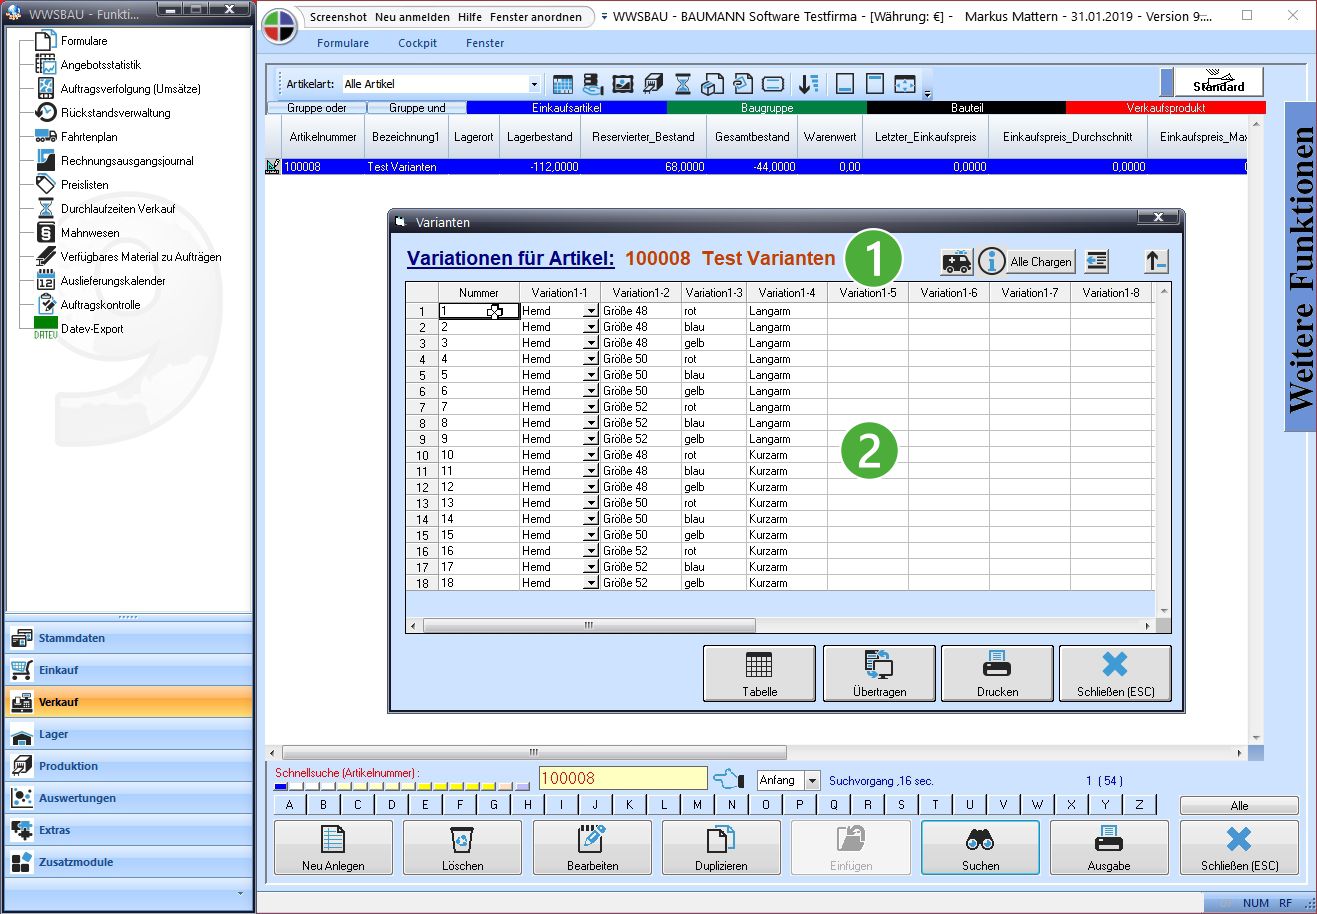The width and height of the screenshot is (1317, 914).
Task: Open the Datev-Export entry
Action: coord(92,329)
